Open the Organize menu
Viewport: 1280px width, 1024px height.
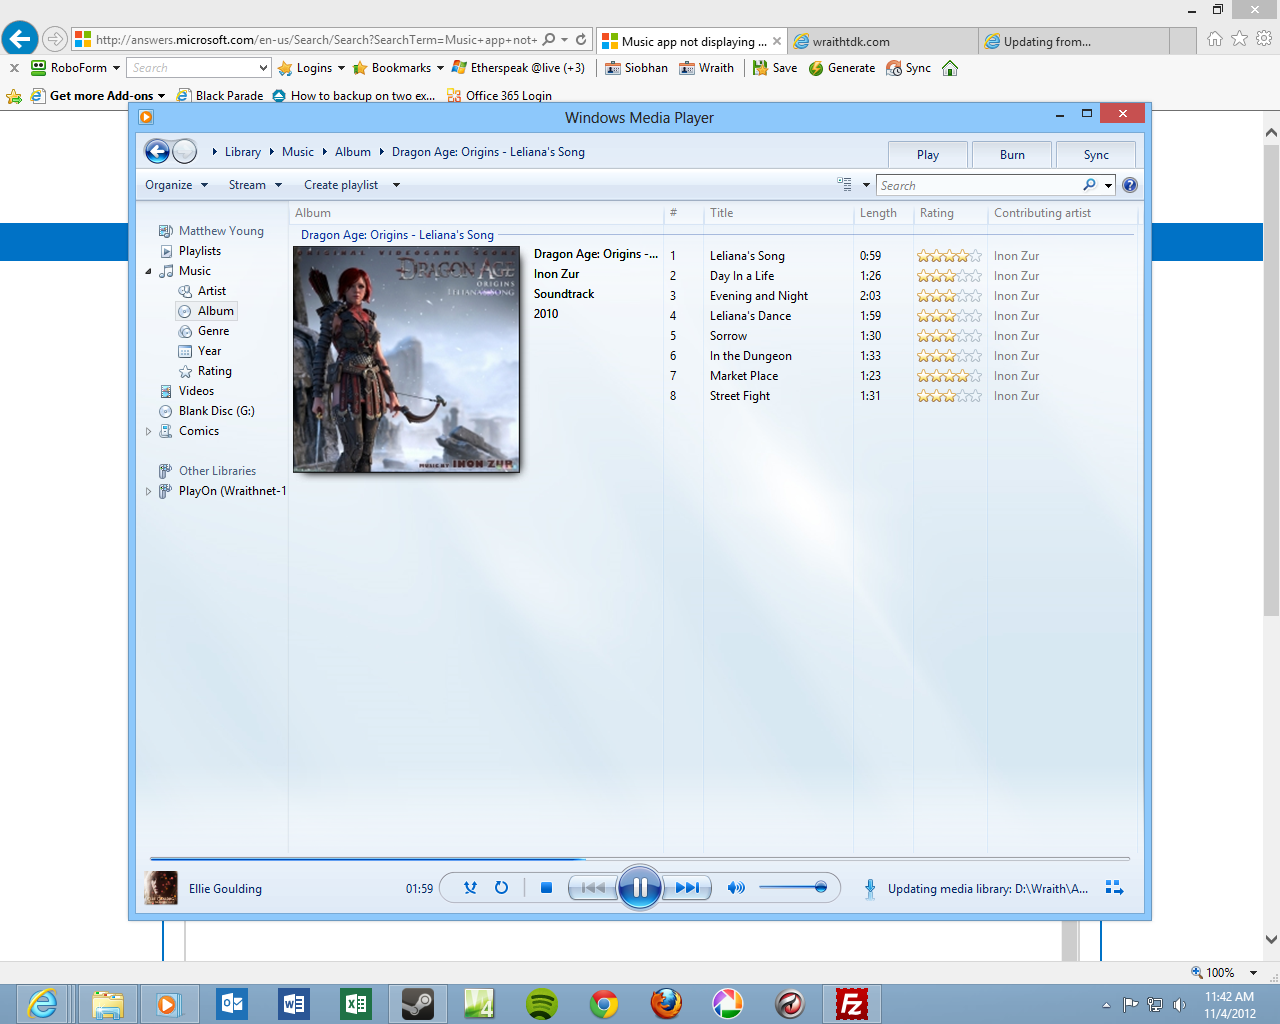point(176,185)
